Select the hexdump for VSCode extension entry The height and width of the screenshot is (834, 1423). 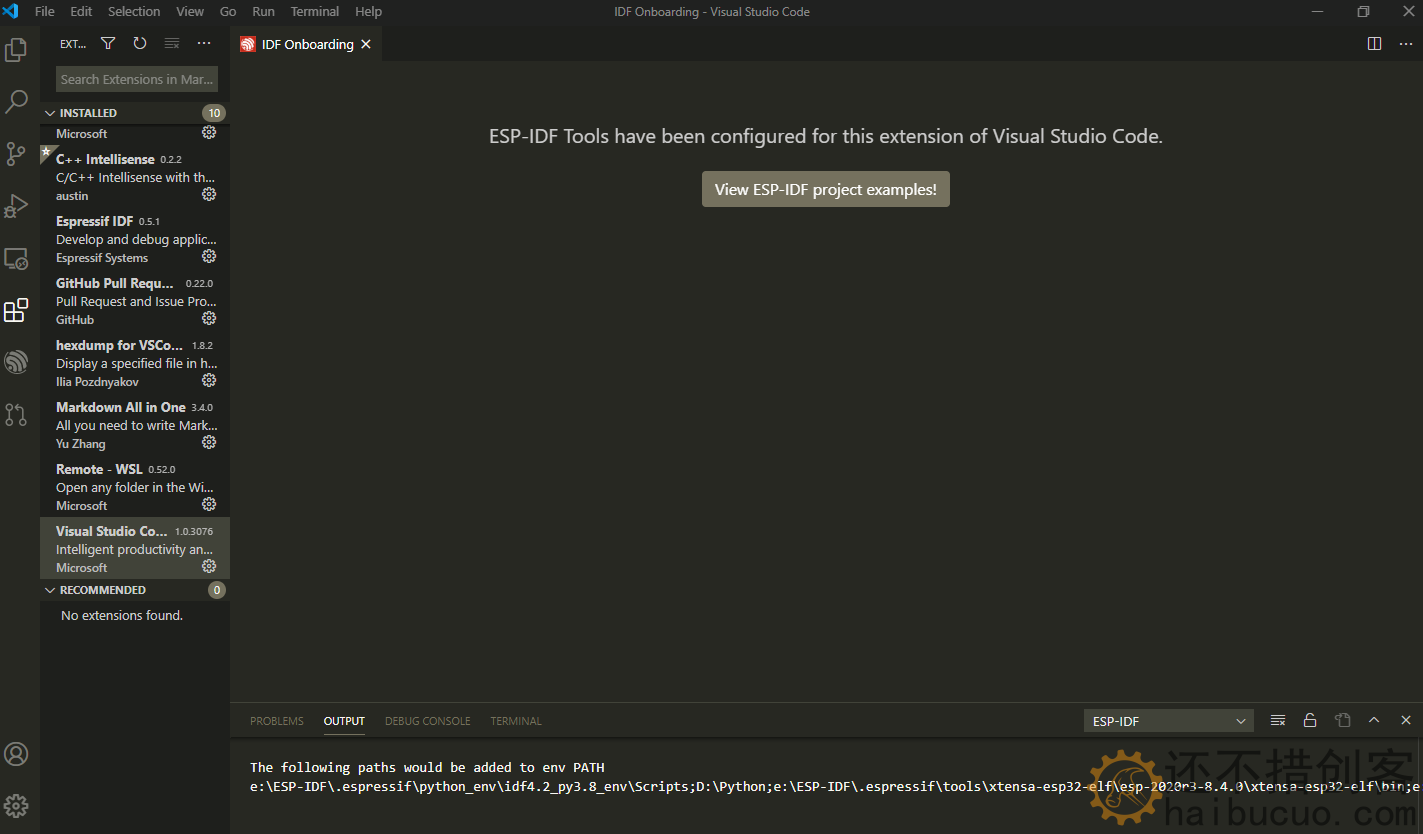pos(135,362)
